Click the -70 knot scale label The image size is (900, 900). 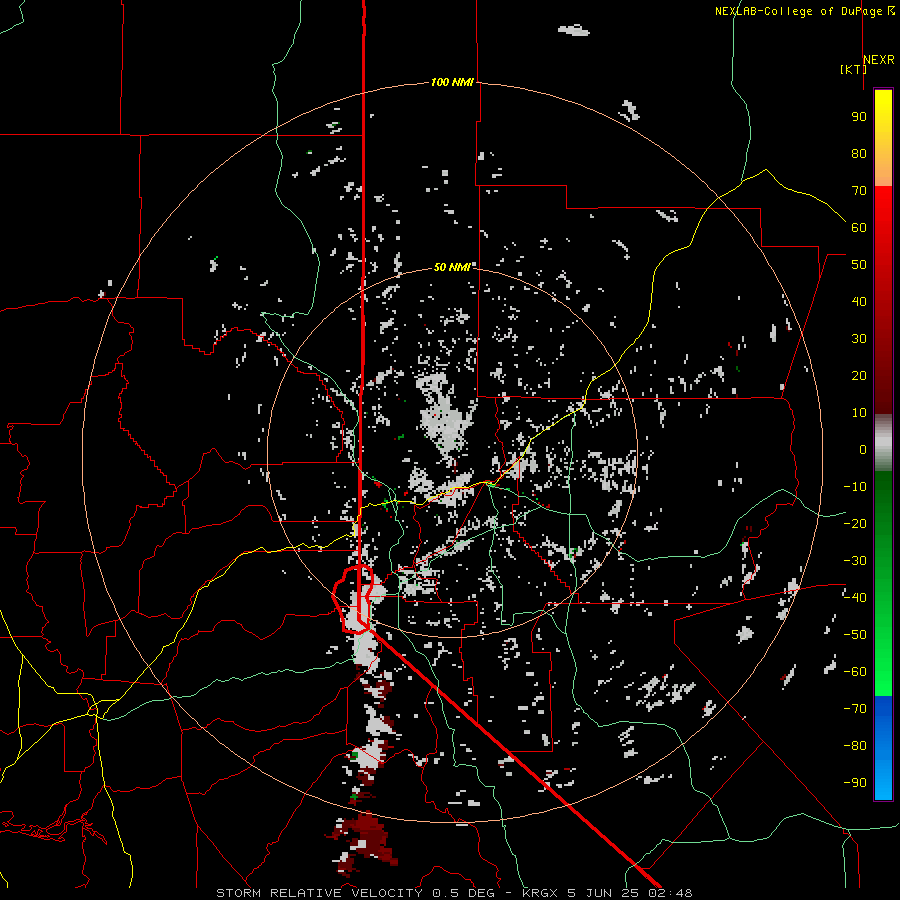855,708
